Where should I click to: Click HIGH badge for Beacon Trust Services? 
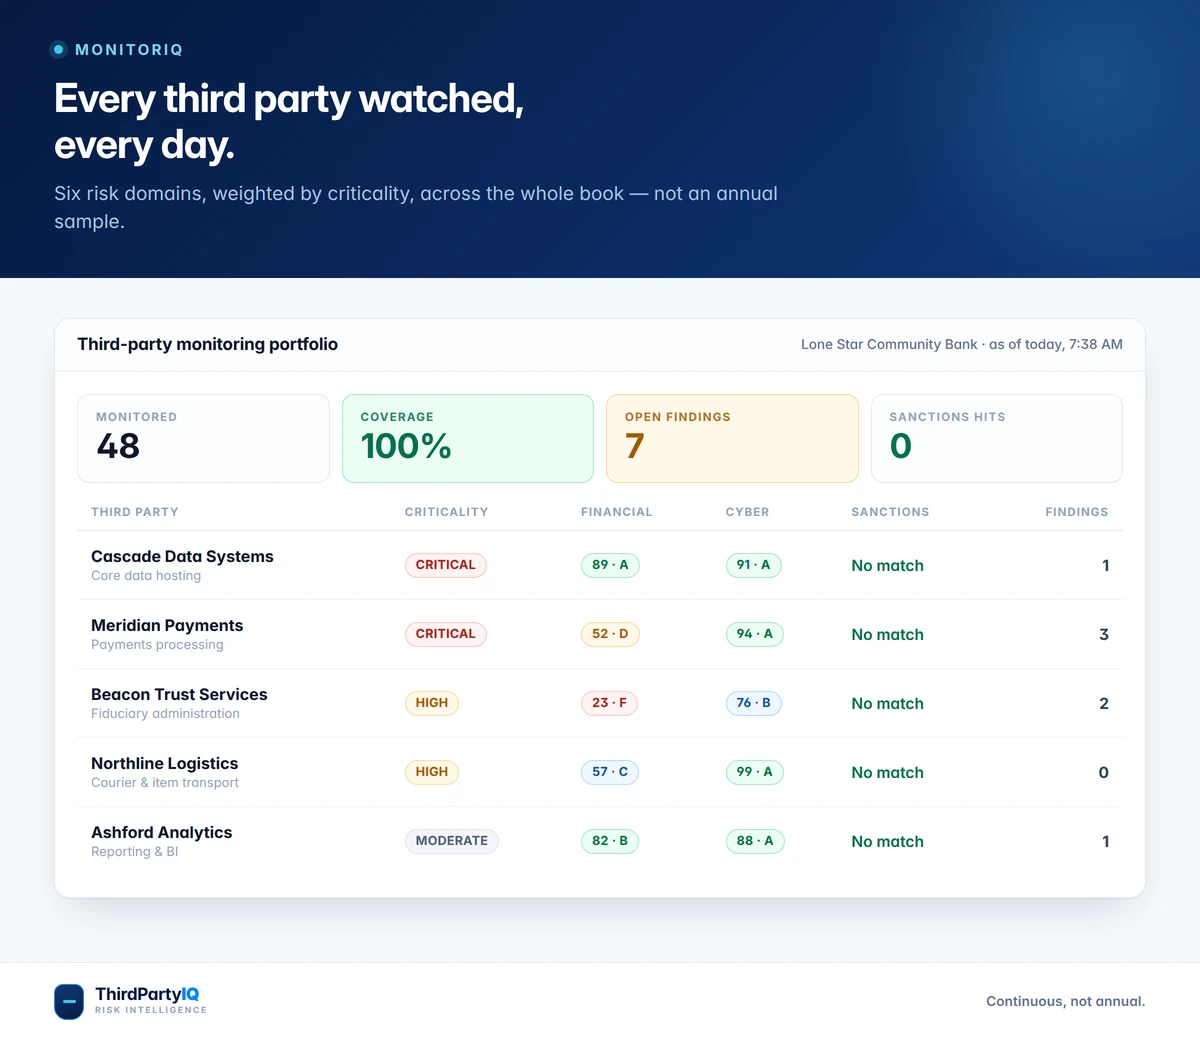[432, 703]
